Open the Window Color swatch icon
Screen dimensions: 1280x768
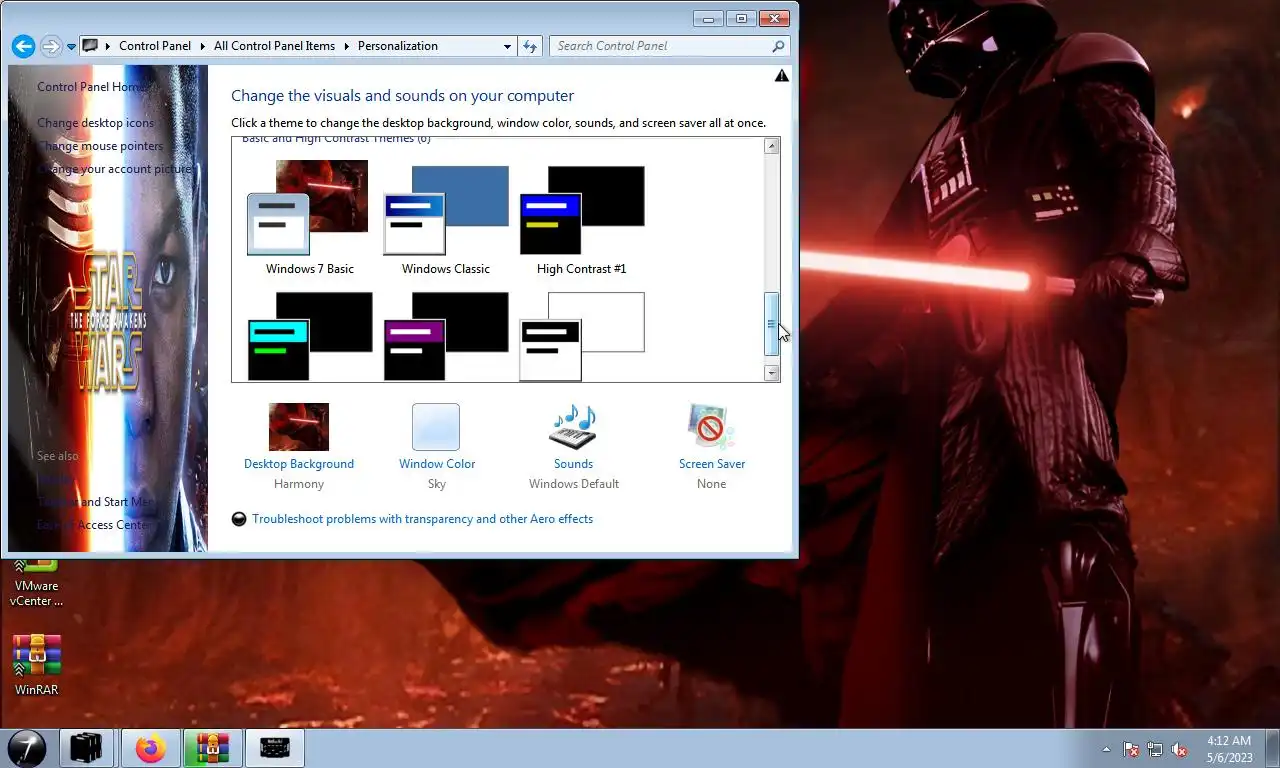436,427
